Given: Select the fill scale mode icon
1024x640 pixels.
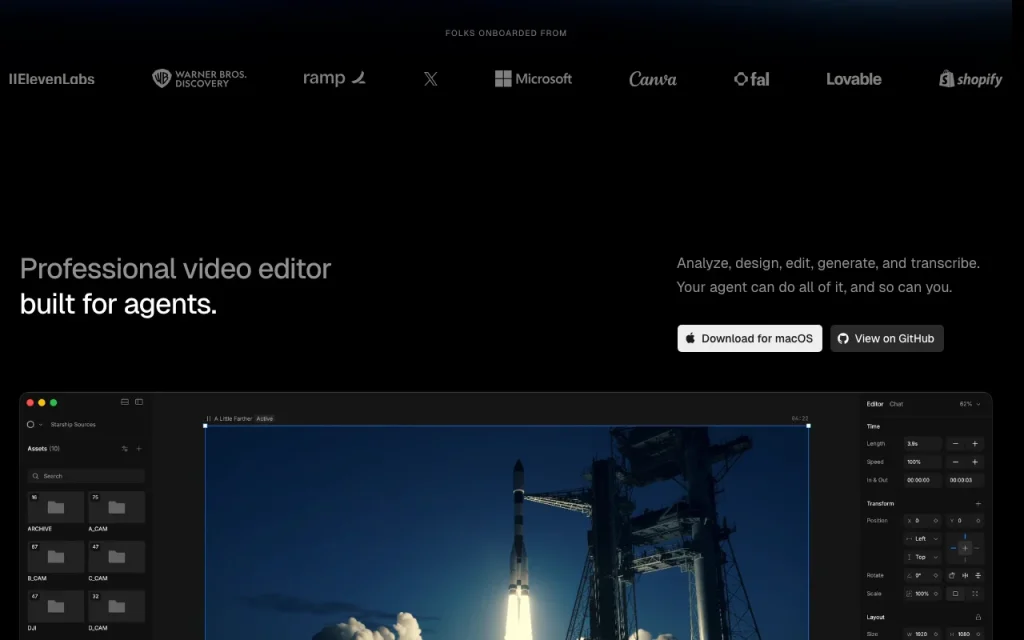Looking at the screenshot, I should pyautogui.click(x=975, y=594).
